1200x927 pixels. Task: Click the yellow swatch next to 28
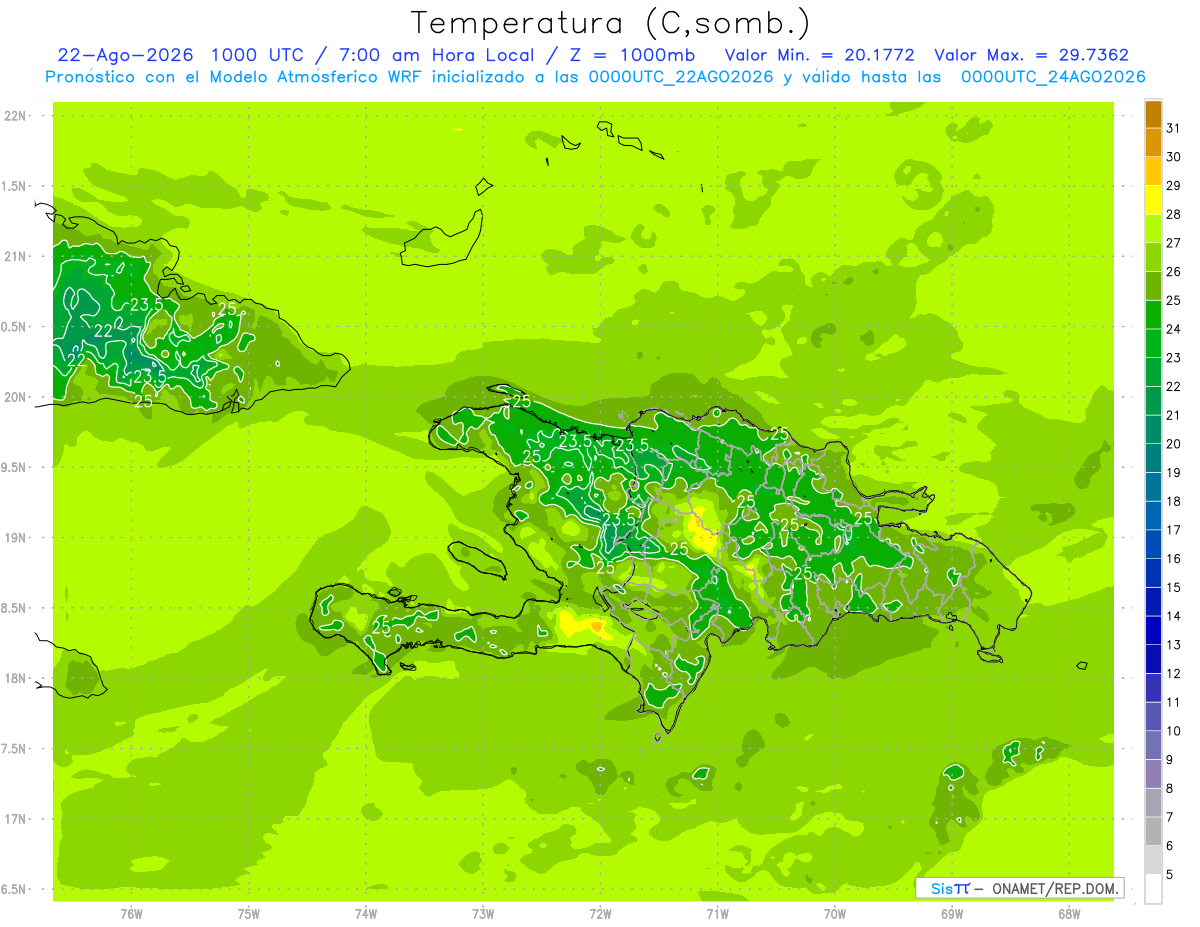1153,200
